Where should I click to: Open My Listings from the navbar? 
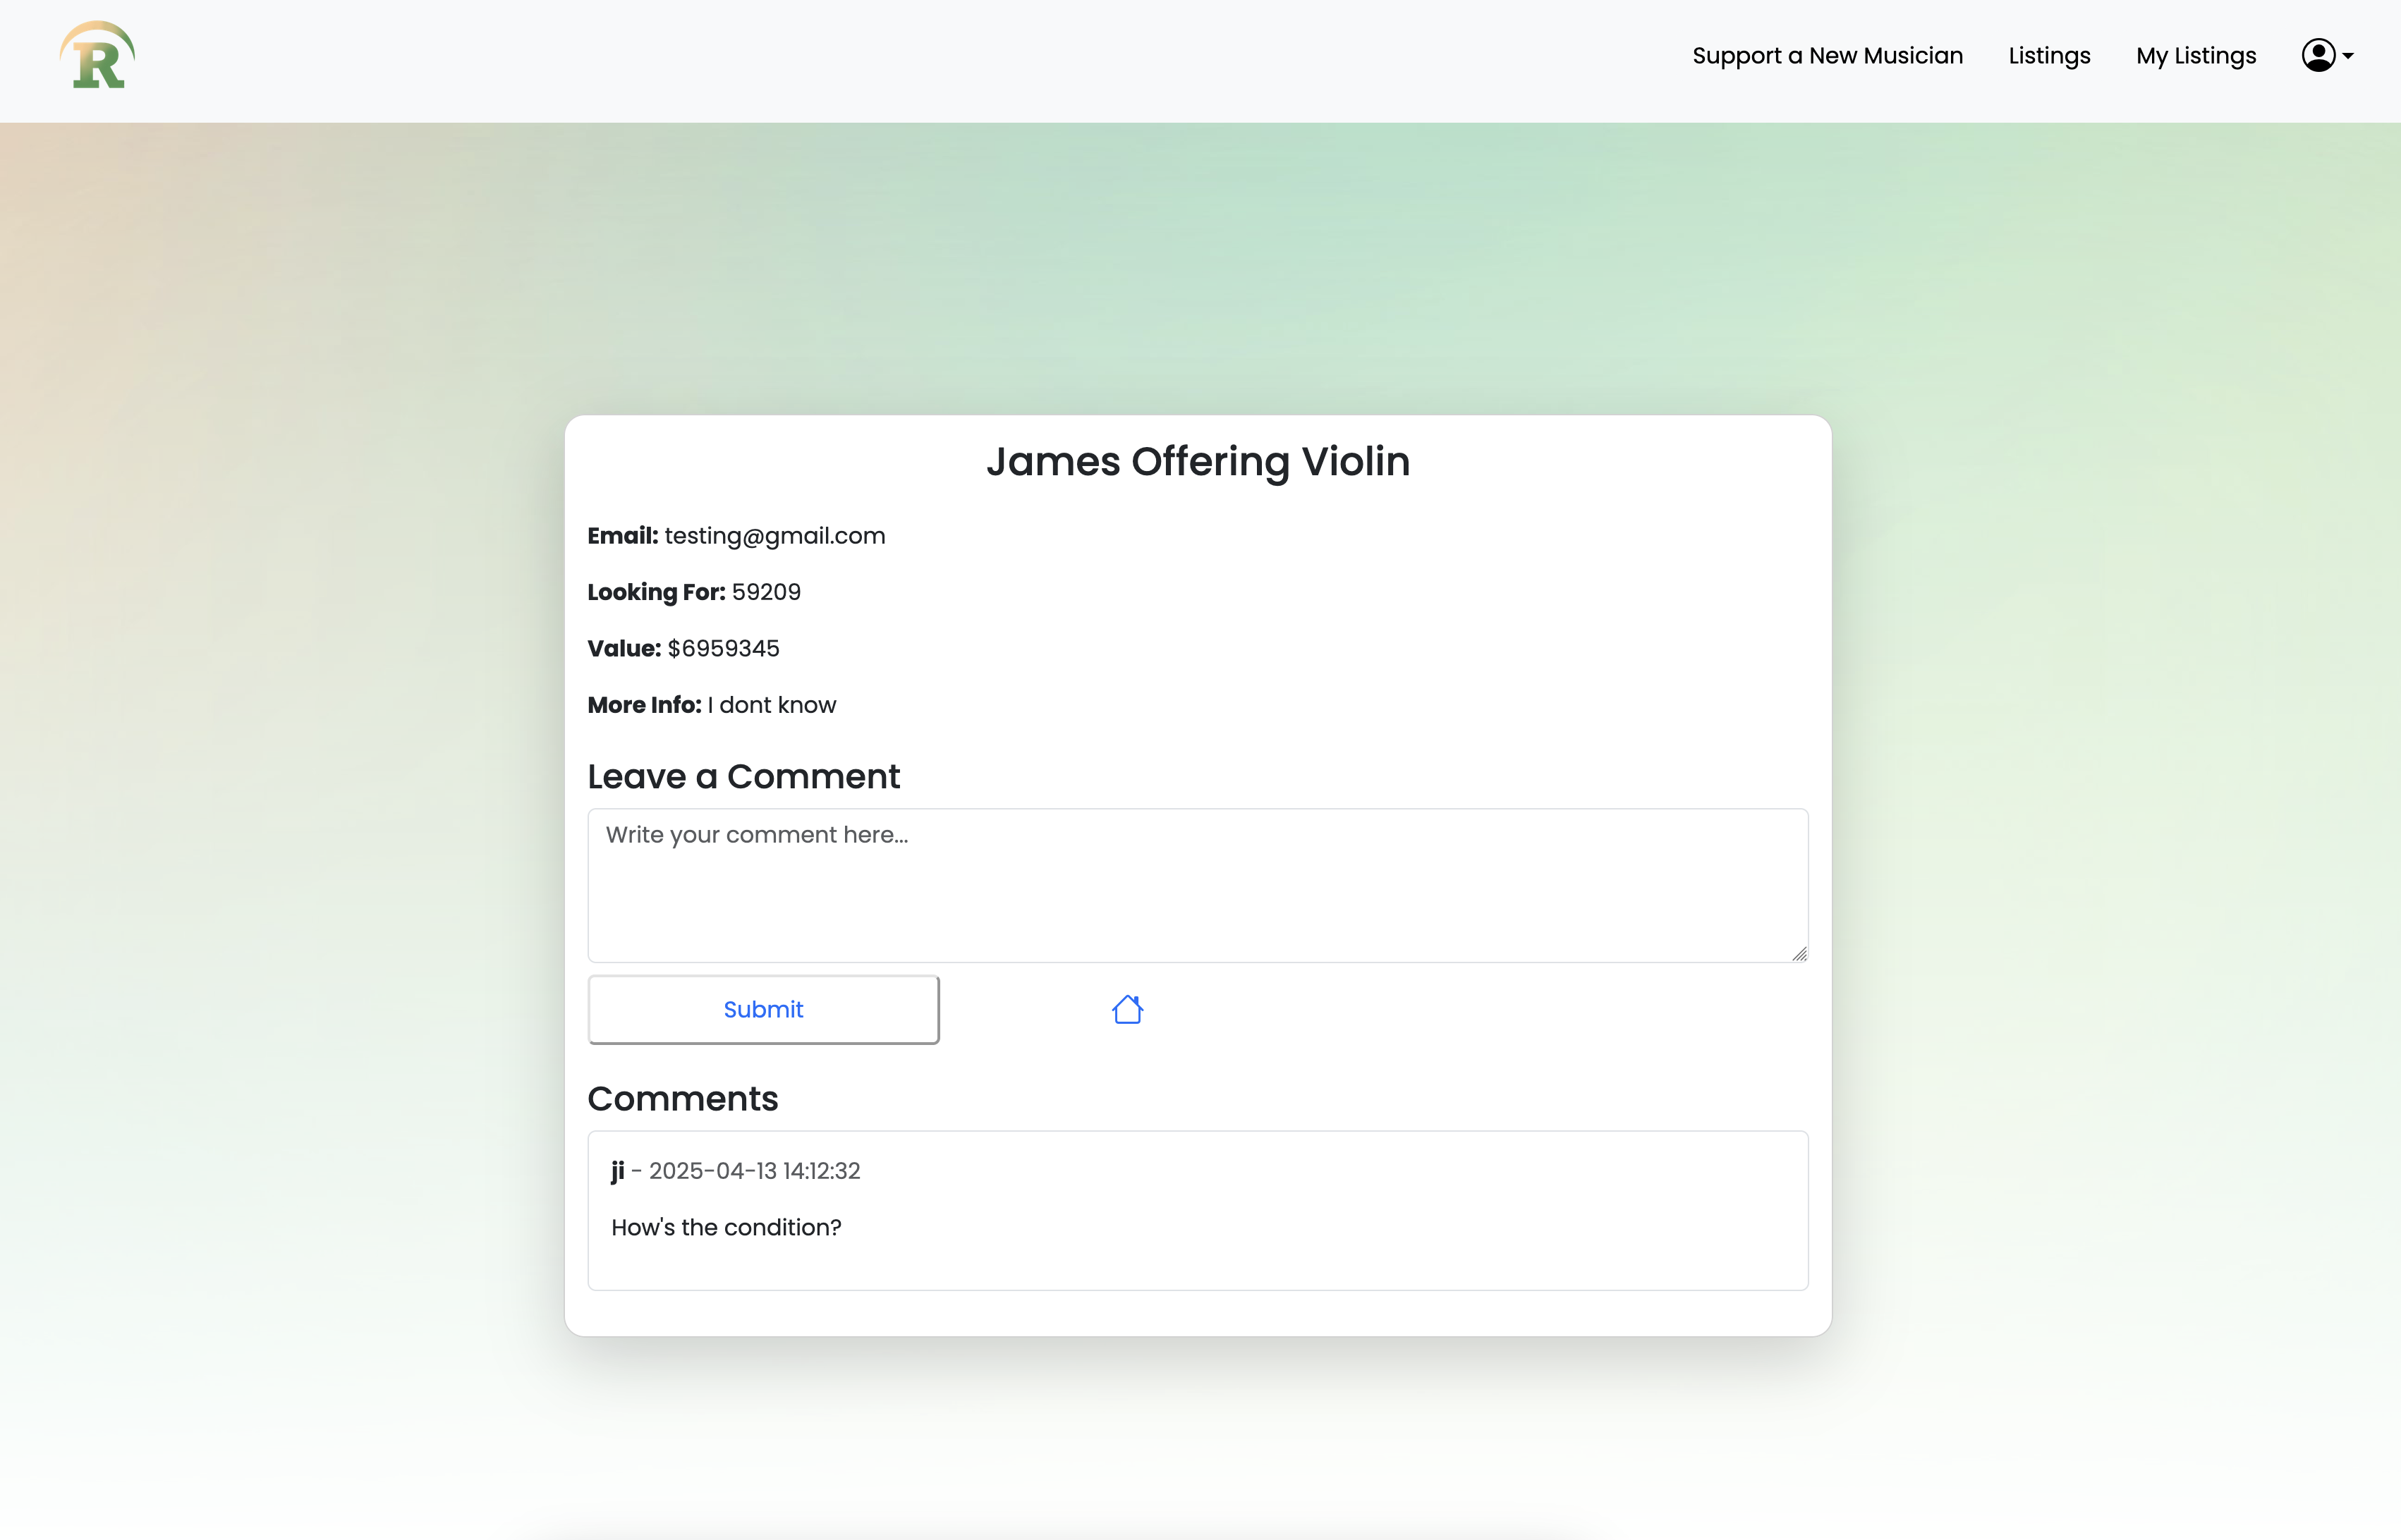click(2196, 56)
